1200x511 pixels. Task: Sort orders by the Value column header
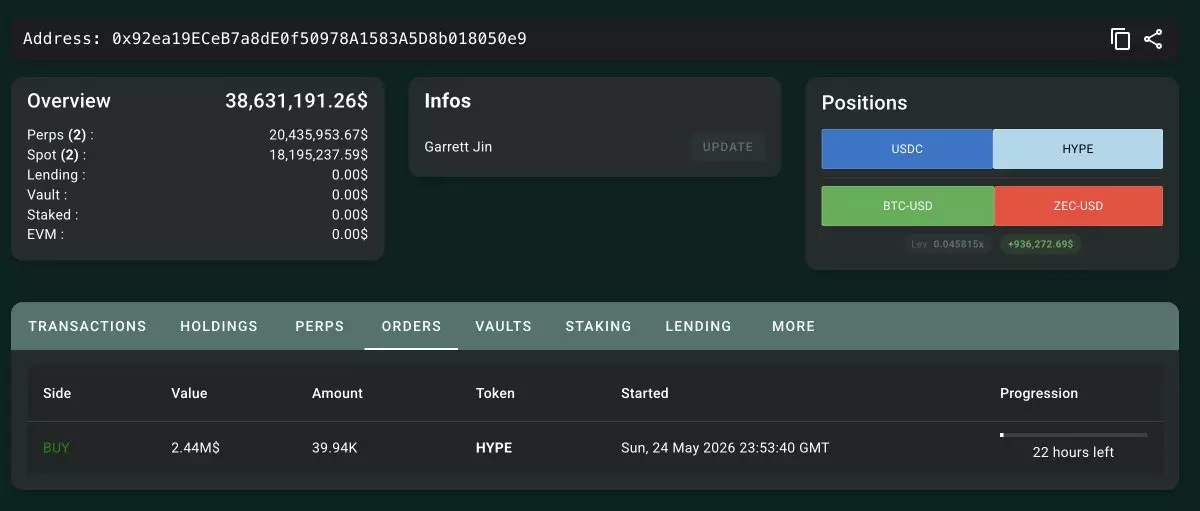[189, 393]
